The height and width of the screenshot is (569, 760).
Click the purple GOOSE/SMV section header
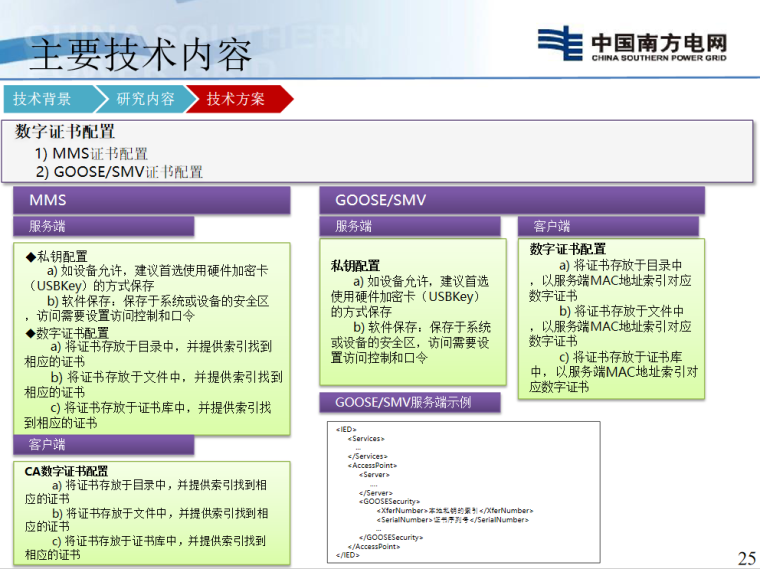pyautogui.click(x=512, y=201)
